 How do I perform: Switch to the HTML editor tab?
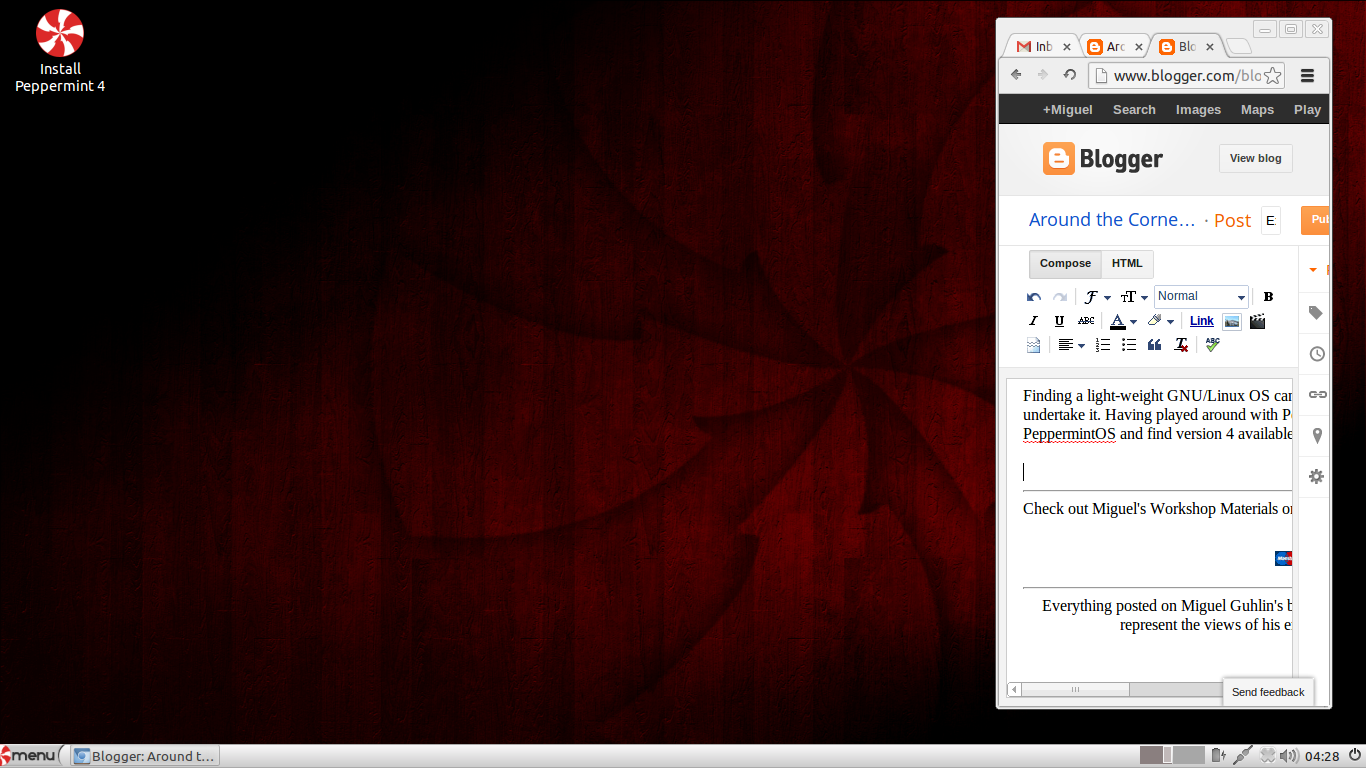tap(1127, 264)
